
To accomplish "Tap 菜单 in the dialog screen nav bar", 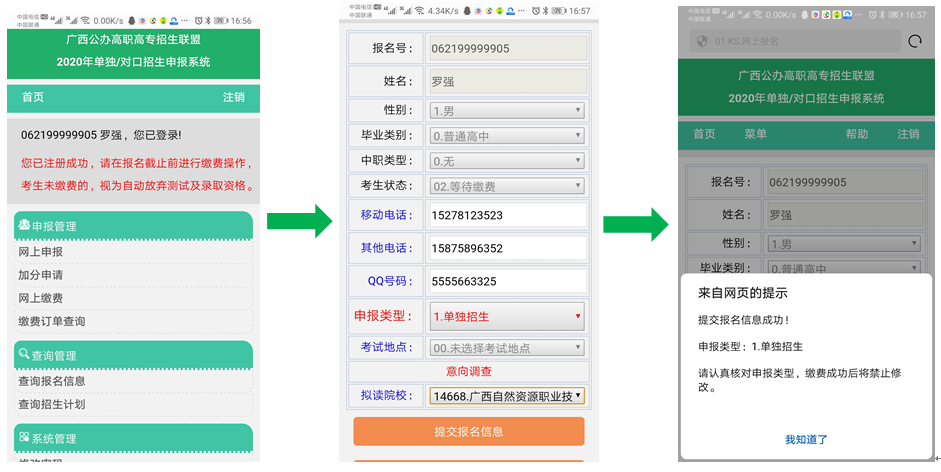I will point(756,134).
